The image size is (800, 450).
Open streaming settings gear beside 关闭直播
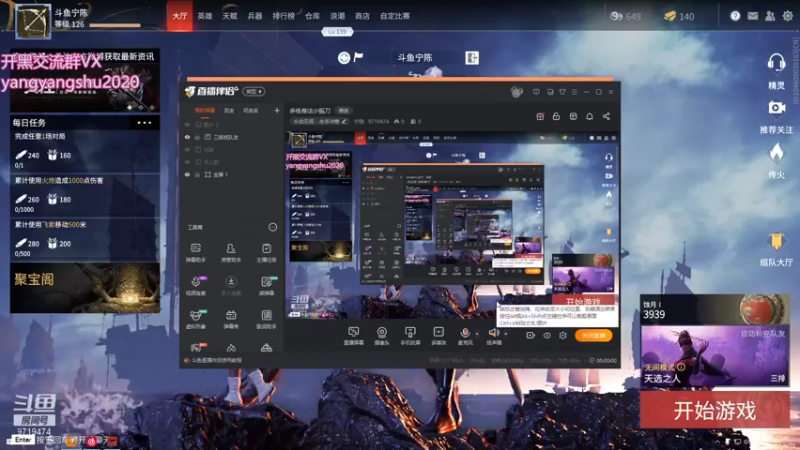563,335
